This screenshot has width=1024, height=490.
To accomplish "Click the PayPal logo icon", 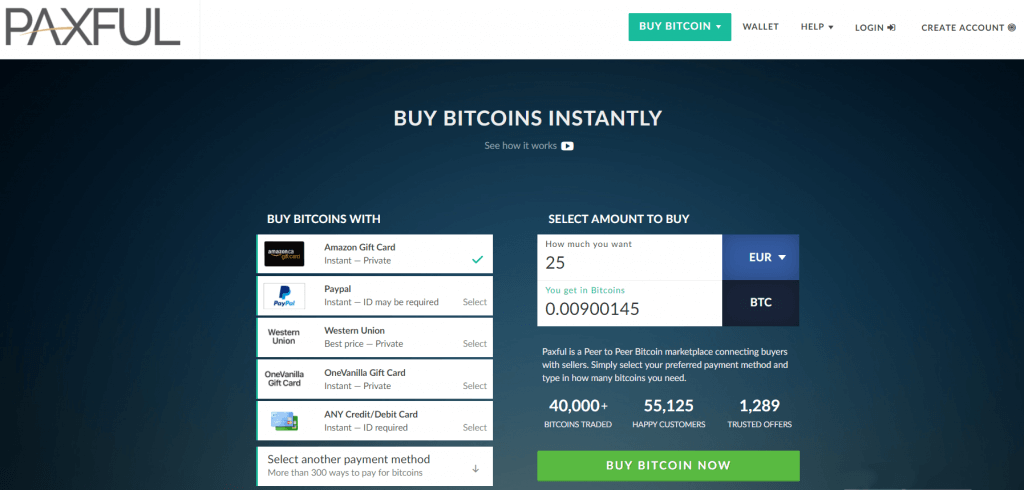I will (284, 296).
